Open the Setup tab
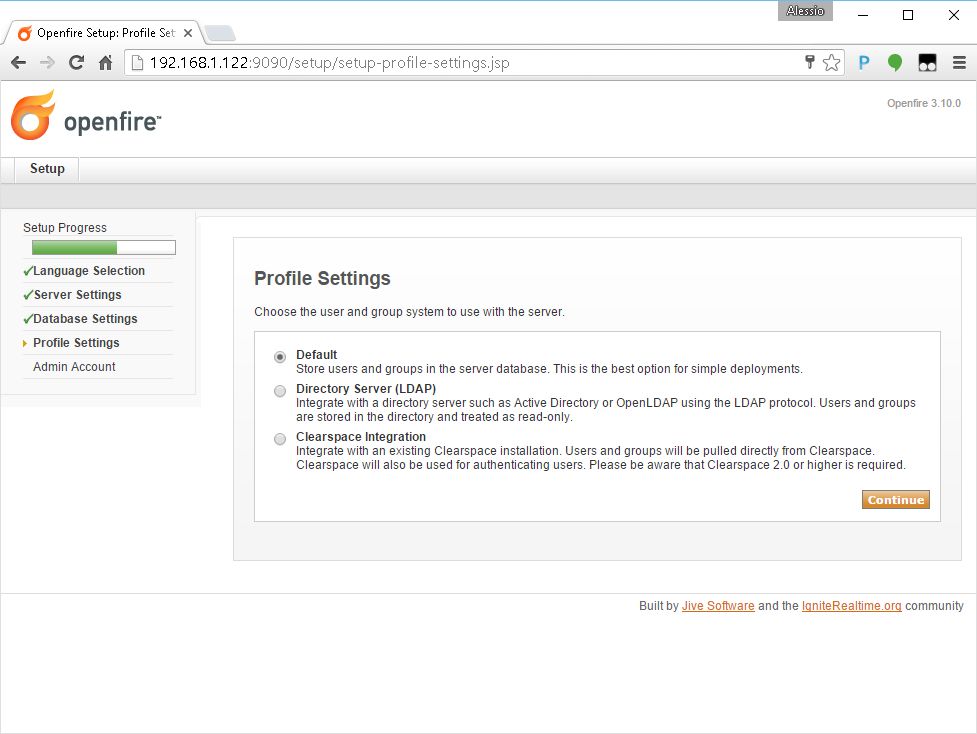Screen dimensions: 977x734 (47, 169)
